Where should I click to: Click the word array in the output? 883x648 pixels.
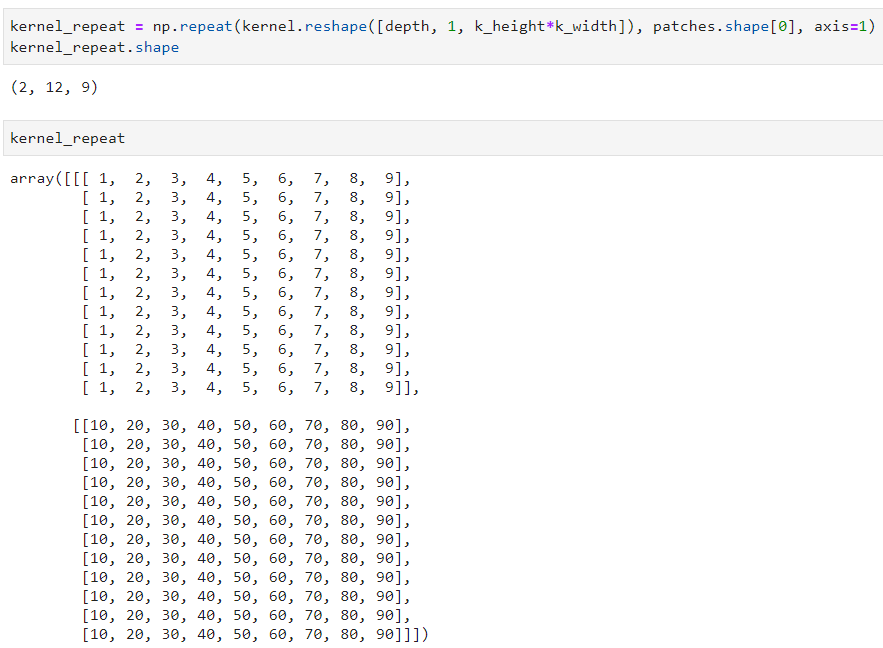[32, 179]
